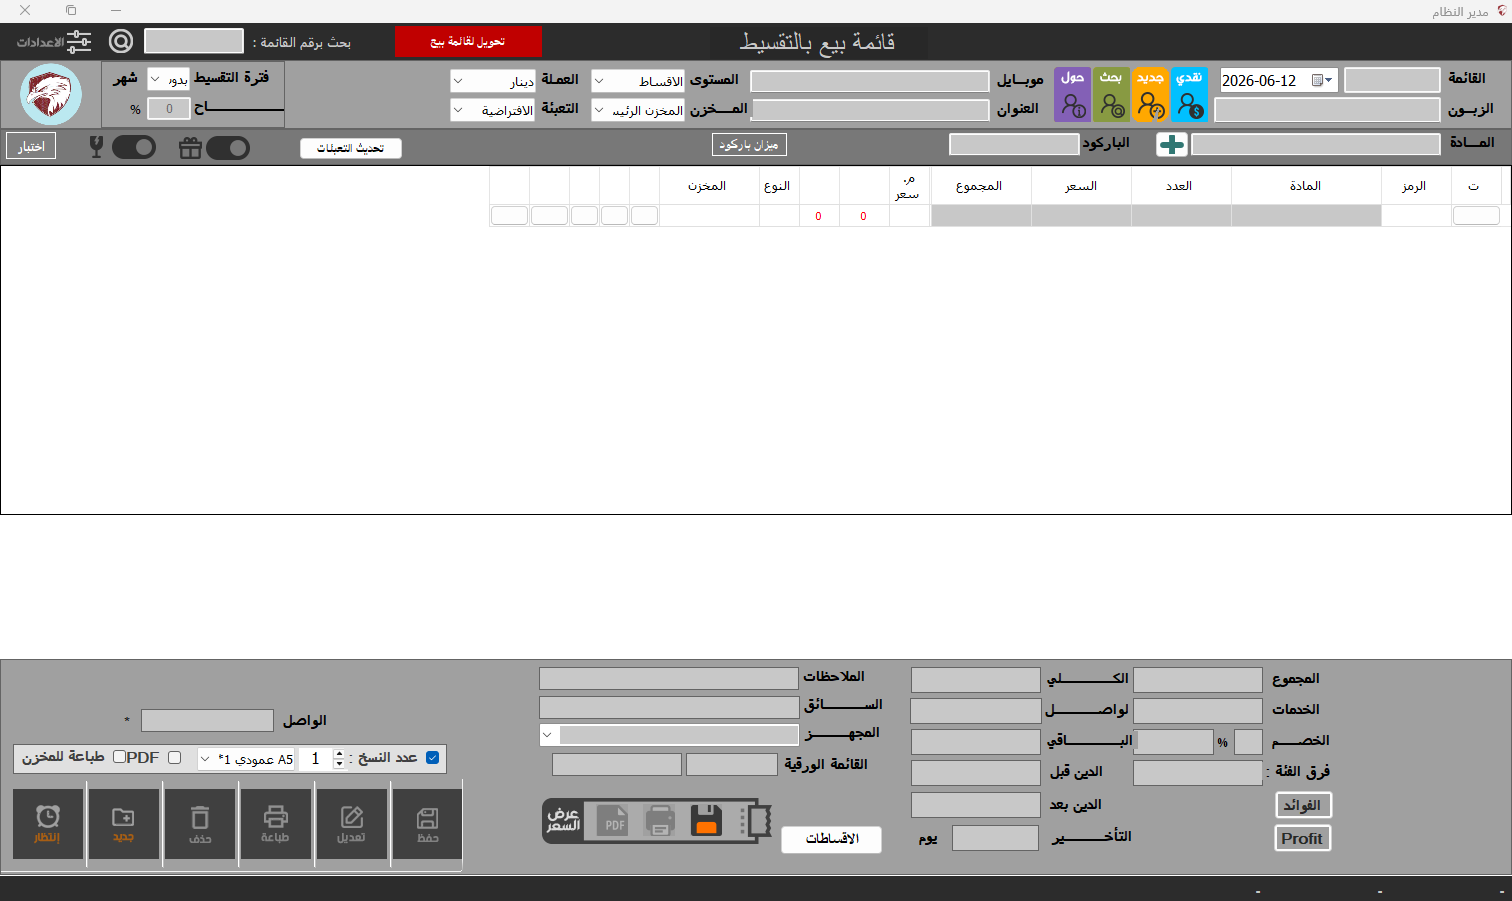This screenshot has height=901, width=1512.
Task: Click the blue نقدي cash customer icon
Action: [1189, 94]
